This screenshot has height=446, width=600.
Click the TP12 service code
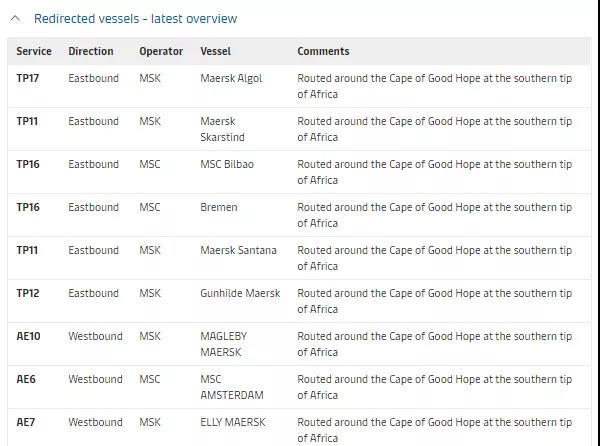tap(28, 293)
